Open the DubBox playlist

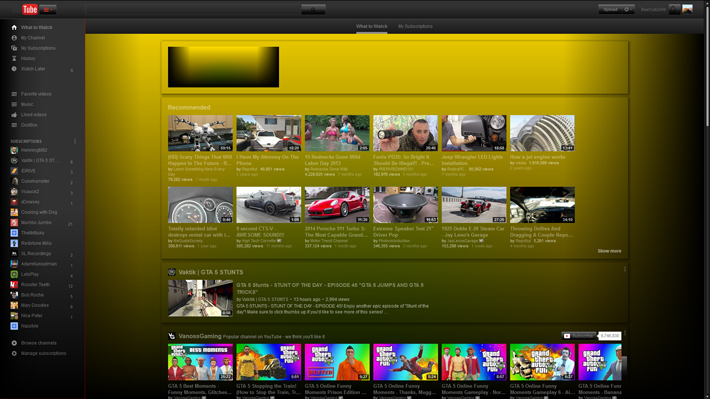(29, 125)
